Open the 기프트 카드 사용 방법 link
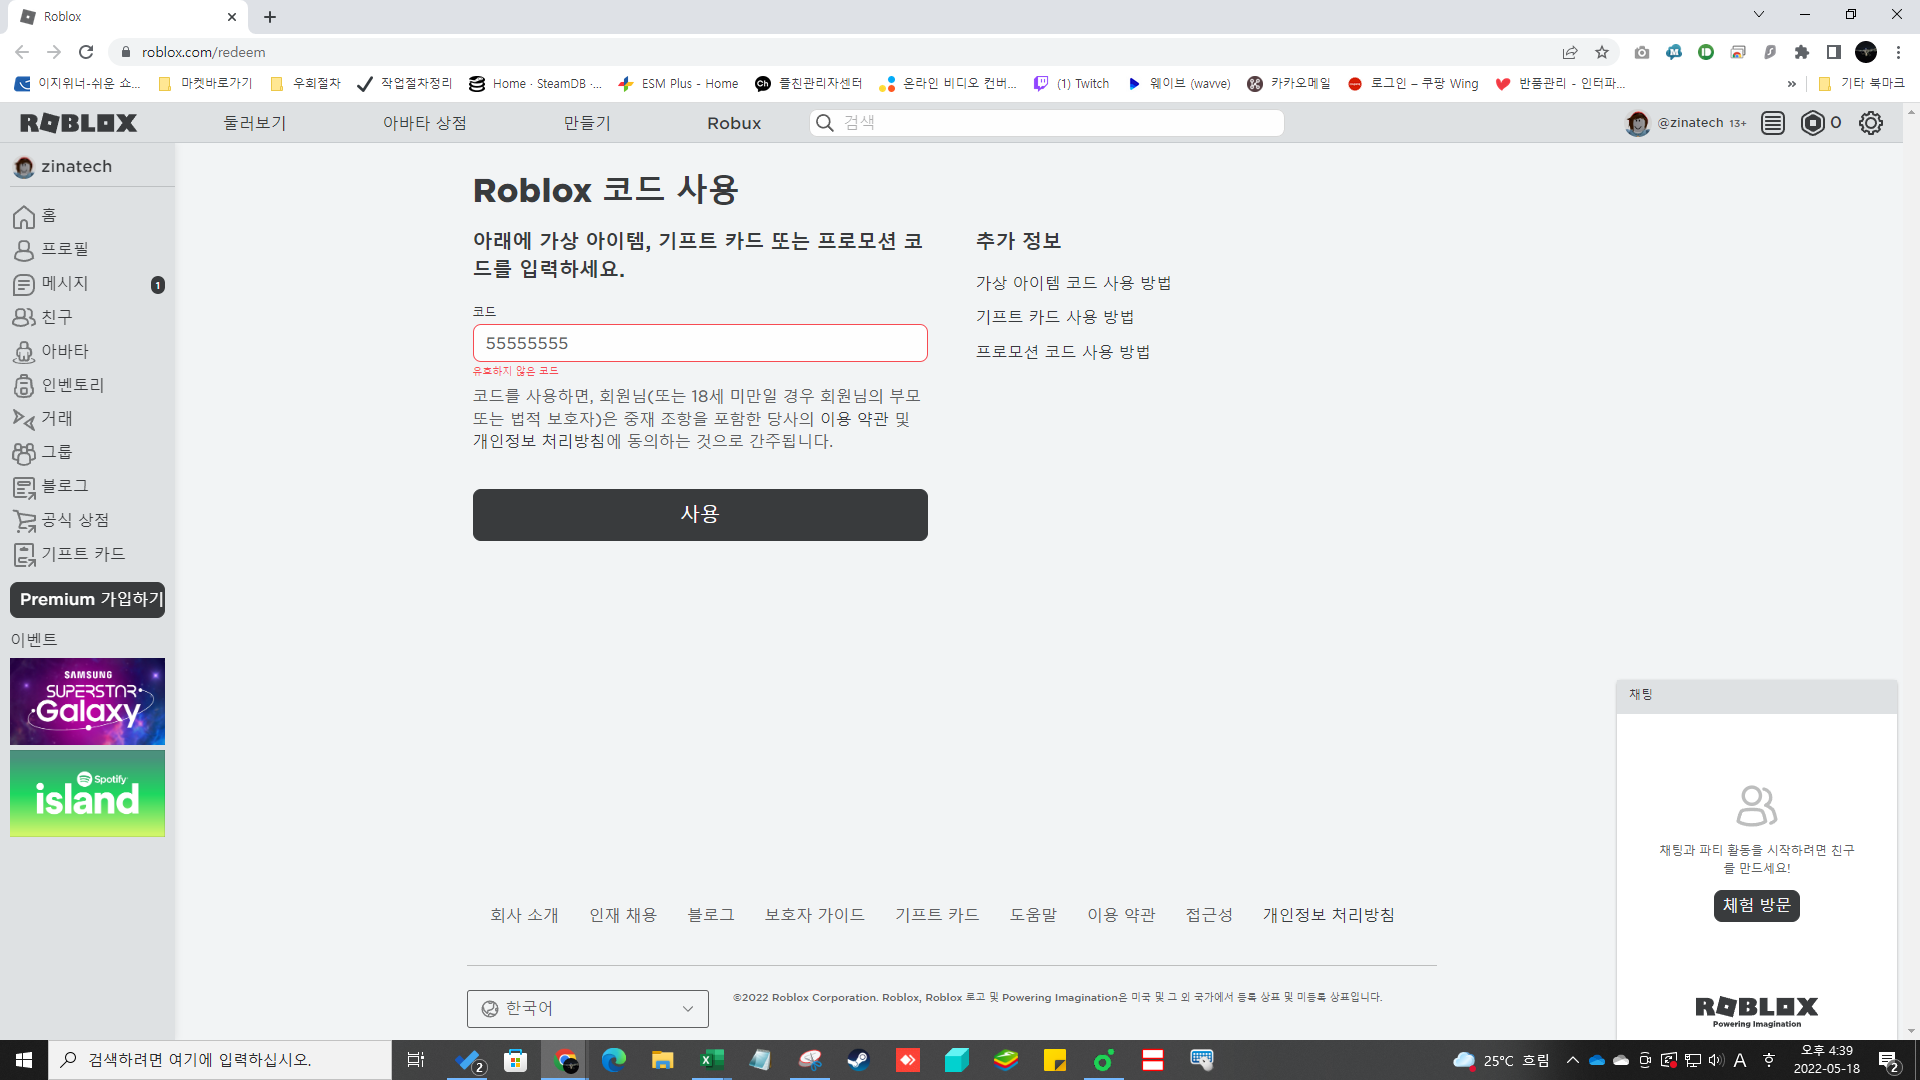The image size is (1920, 1080). tap(1054, 317)
